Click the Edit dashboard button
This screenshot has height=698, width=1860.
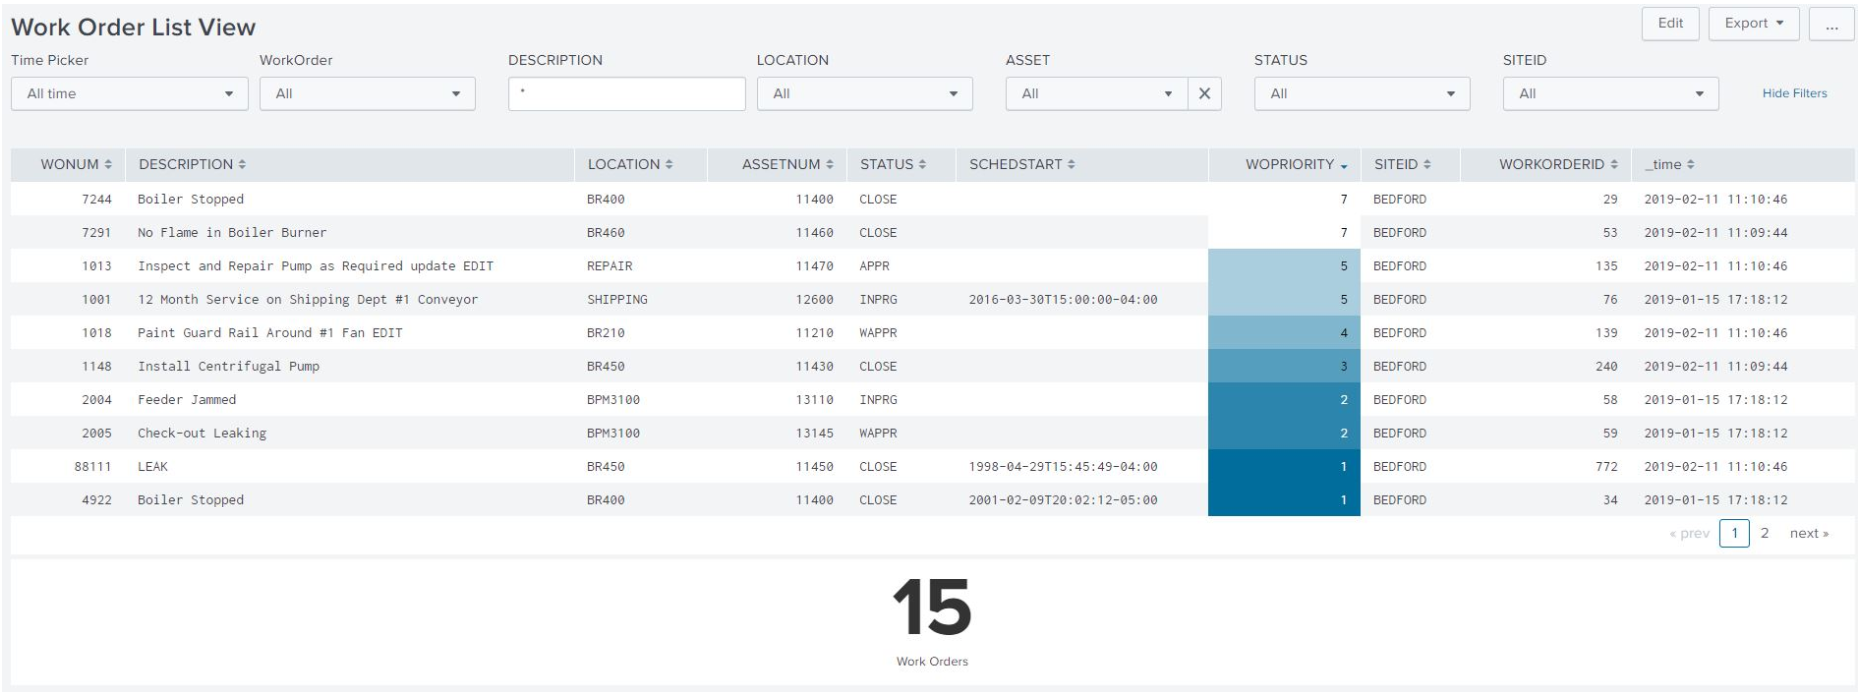(1670, 24)
